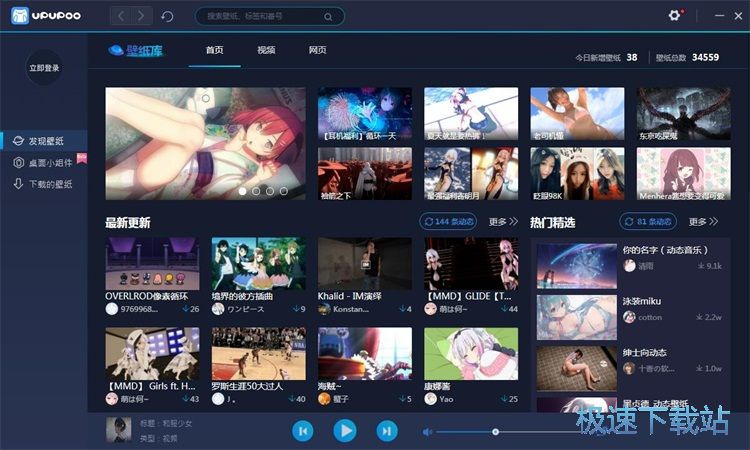Open the 循环一天 fireworks thumbnail
This screenshot has height=450, width=750.
(x=365, y=114)
